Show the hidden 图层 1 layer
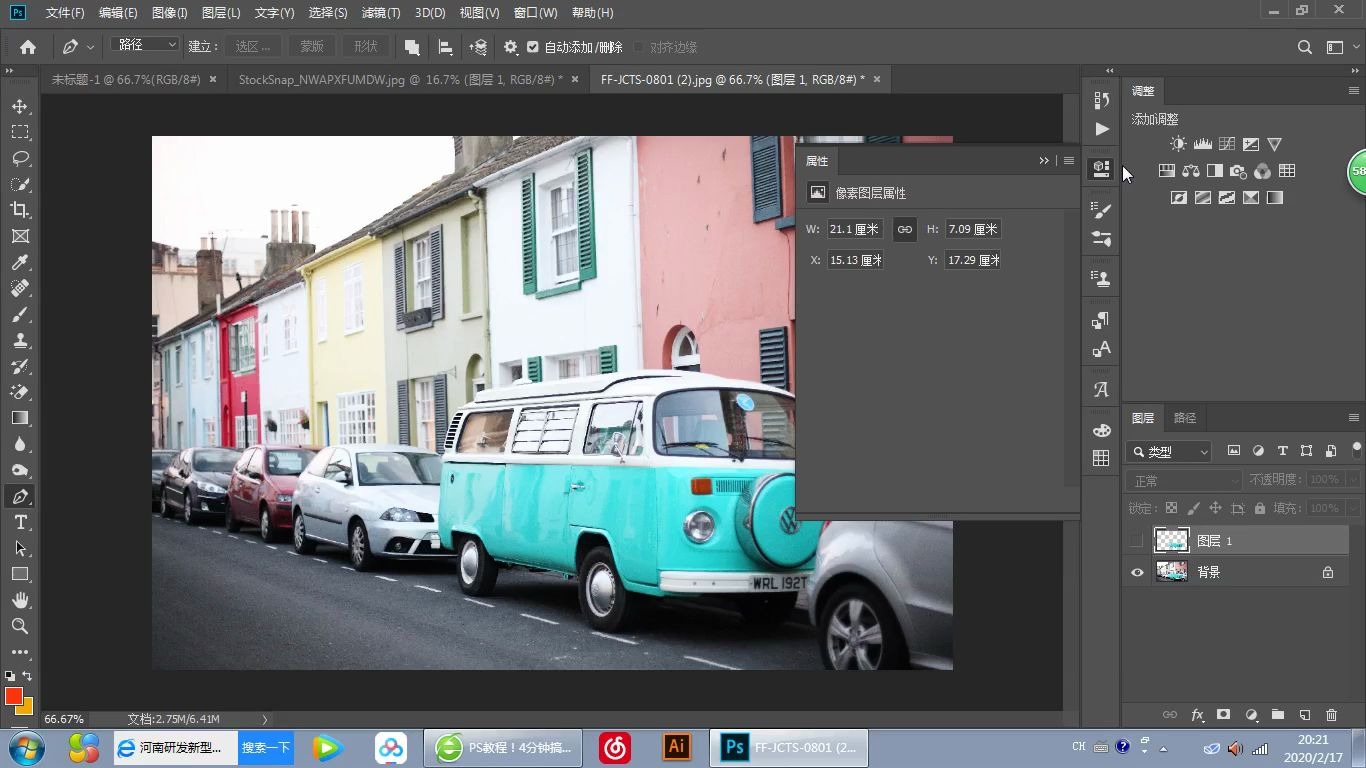The width and height of the screenshot is (1366, 768). tap(1137, 541)
